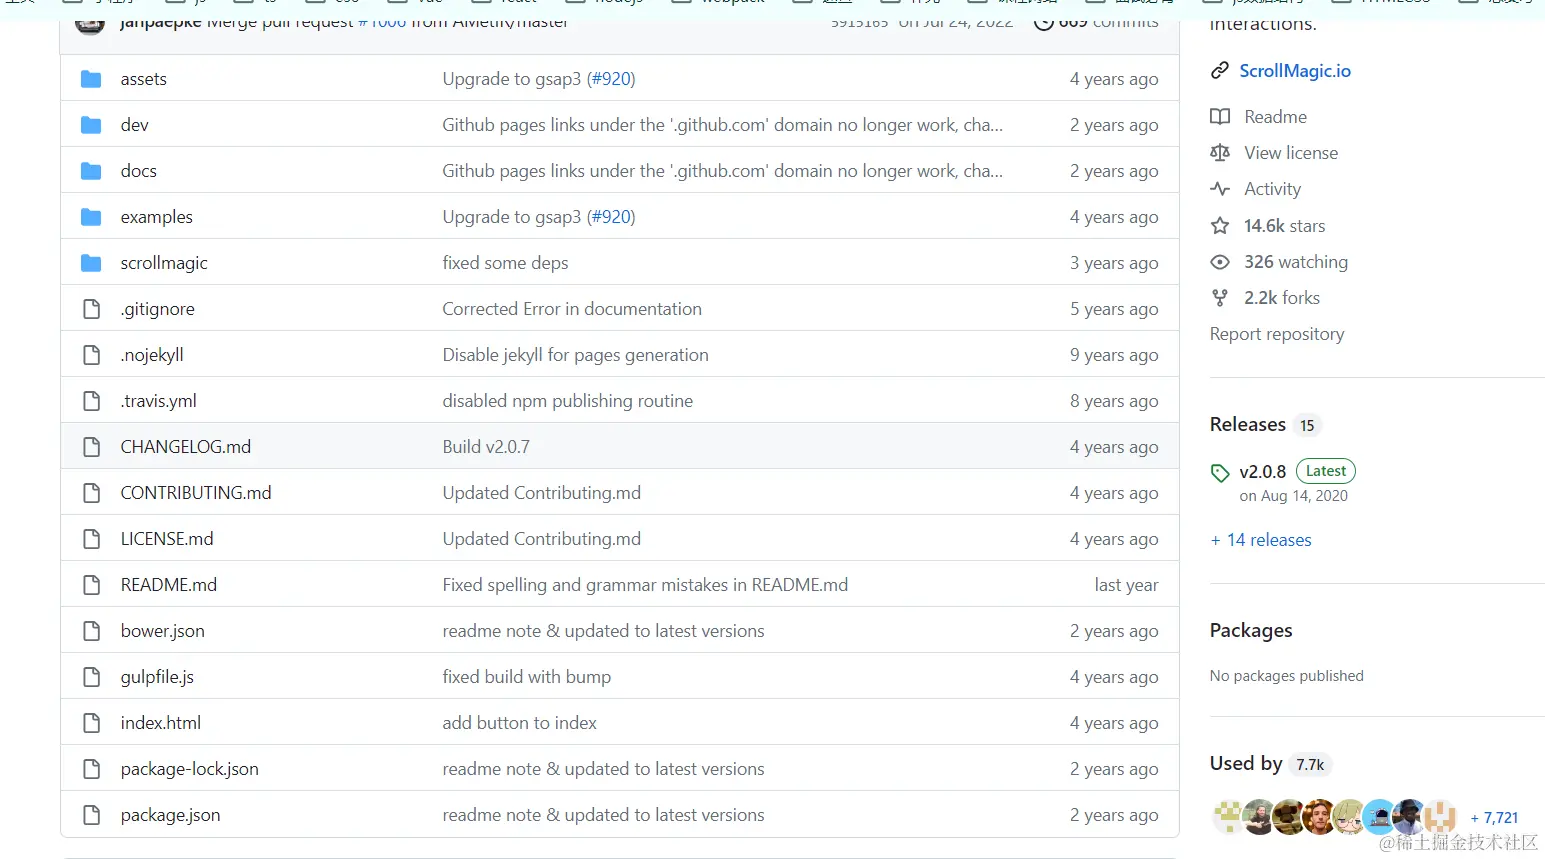Click the package-lock.json file icon
This screenshot has width=1545, height=859.
coord(92,769)
